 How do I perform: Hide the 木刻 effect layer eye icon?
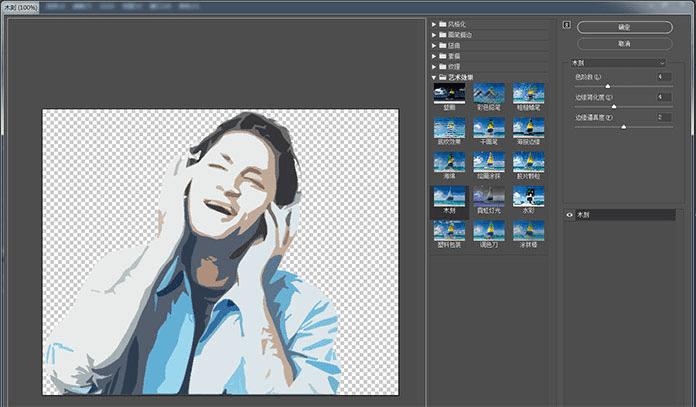tap(570, 215)
